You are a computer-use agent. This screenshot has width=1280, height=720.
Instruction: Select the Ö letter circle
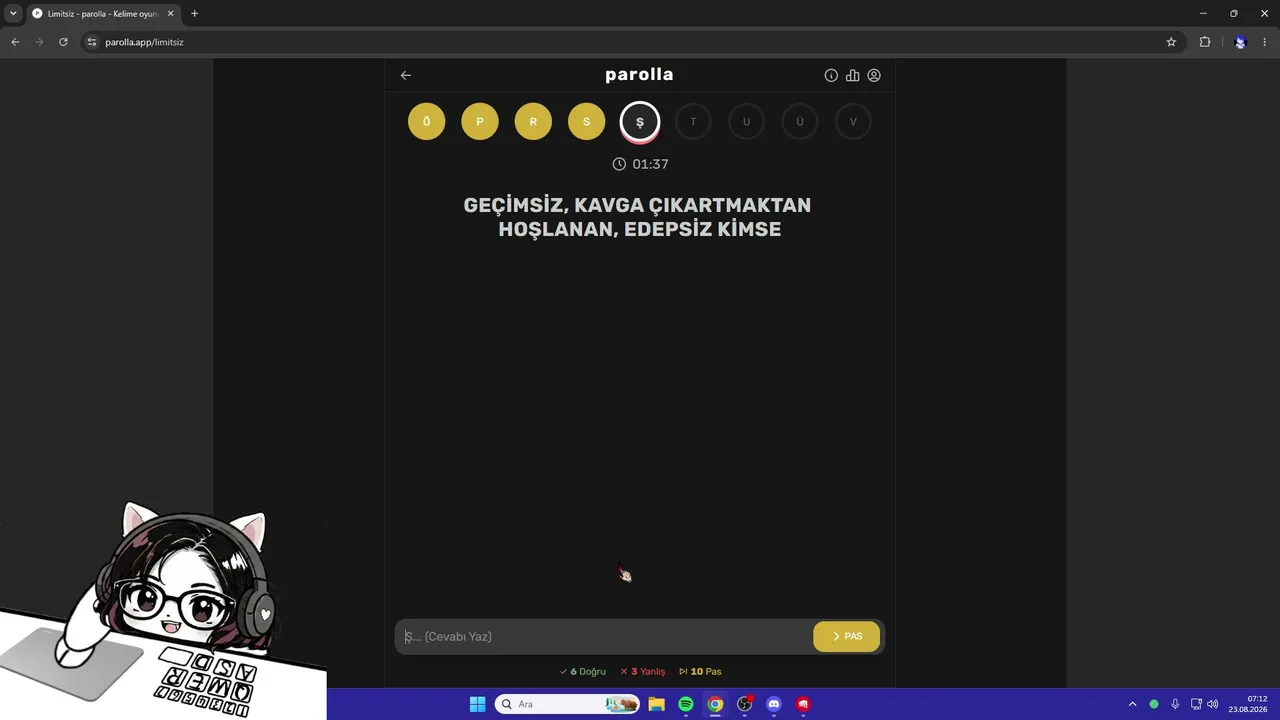pos(426,122)
